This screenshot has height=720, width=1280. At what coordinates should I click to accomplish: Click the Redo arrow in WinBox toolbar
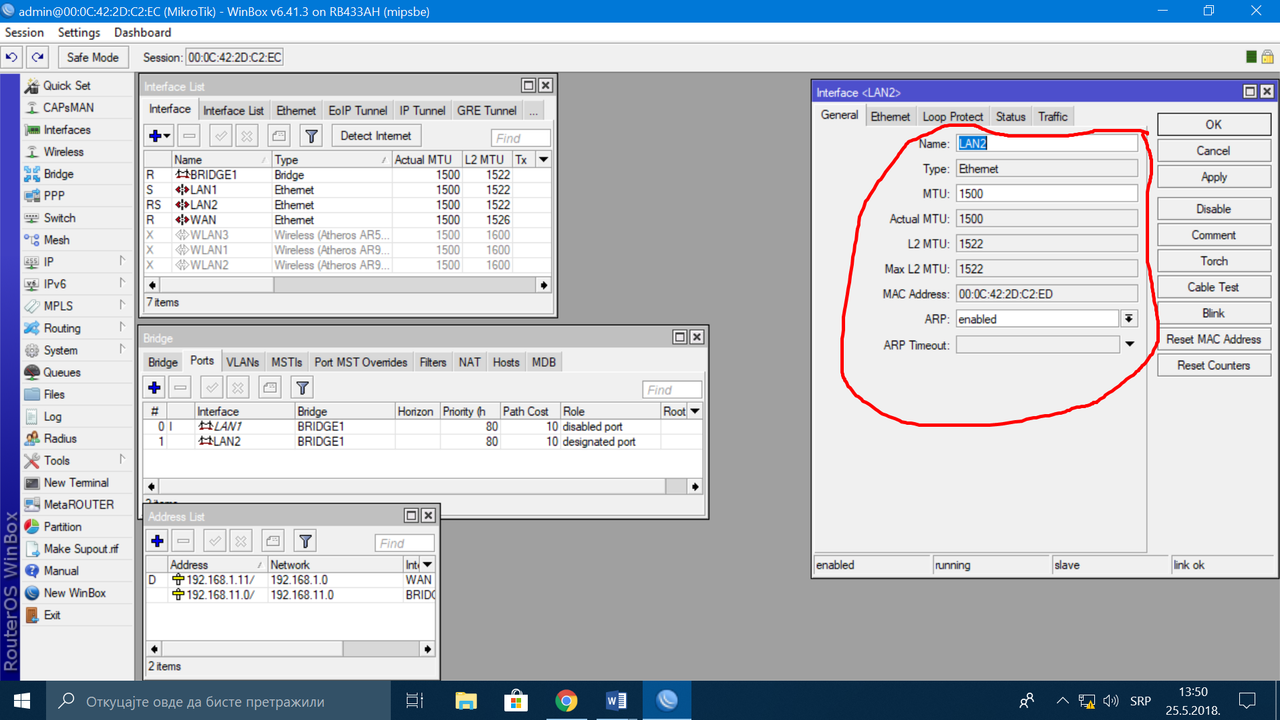click(x=37, y=58)
